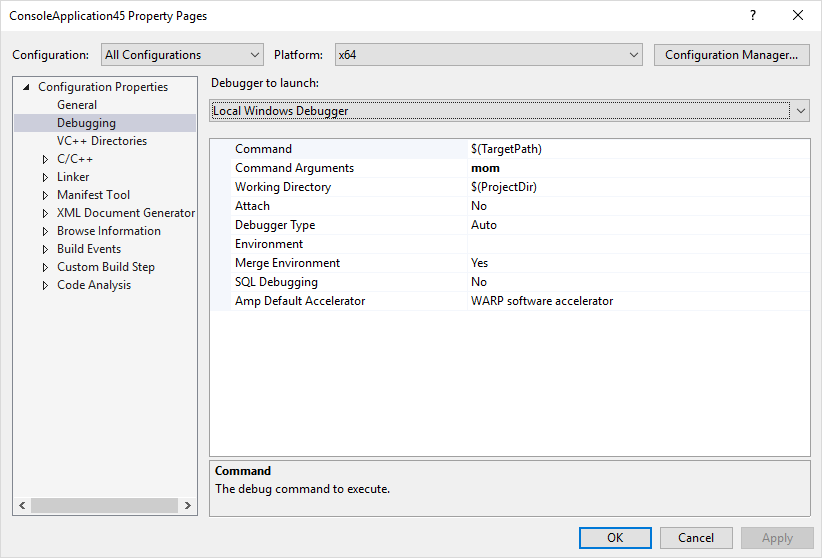The image size is (822, 558).
Task: Open the Platform x64 dropdown
Action: pyautogui.click(x=487, y=55)
